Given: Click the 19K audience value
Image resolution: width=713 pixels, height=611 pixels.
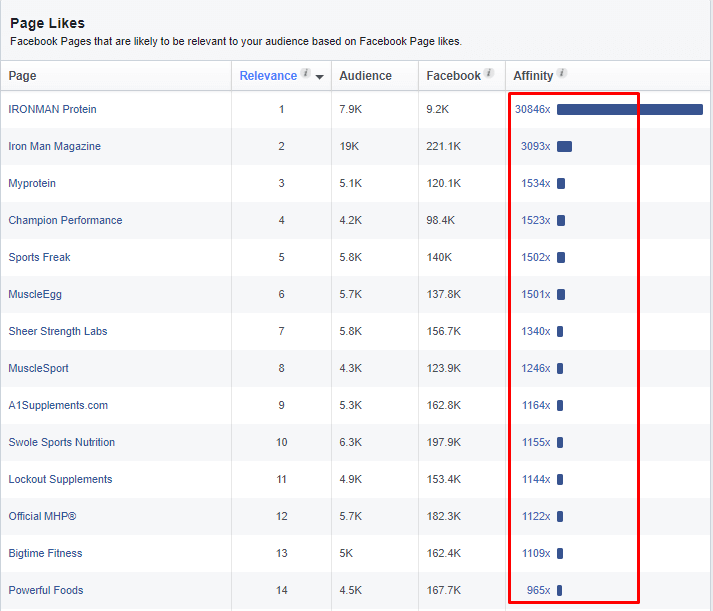Looking at the screenshot, I should coord(349,146).
